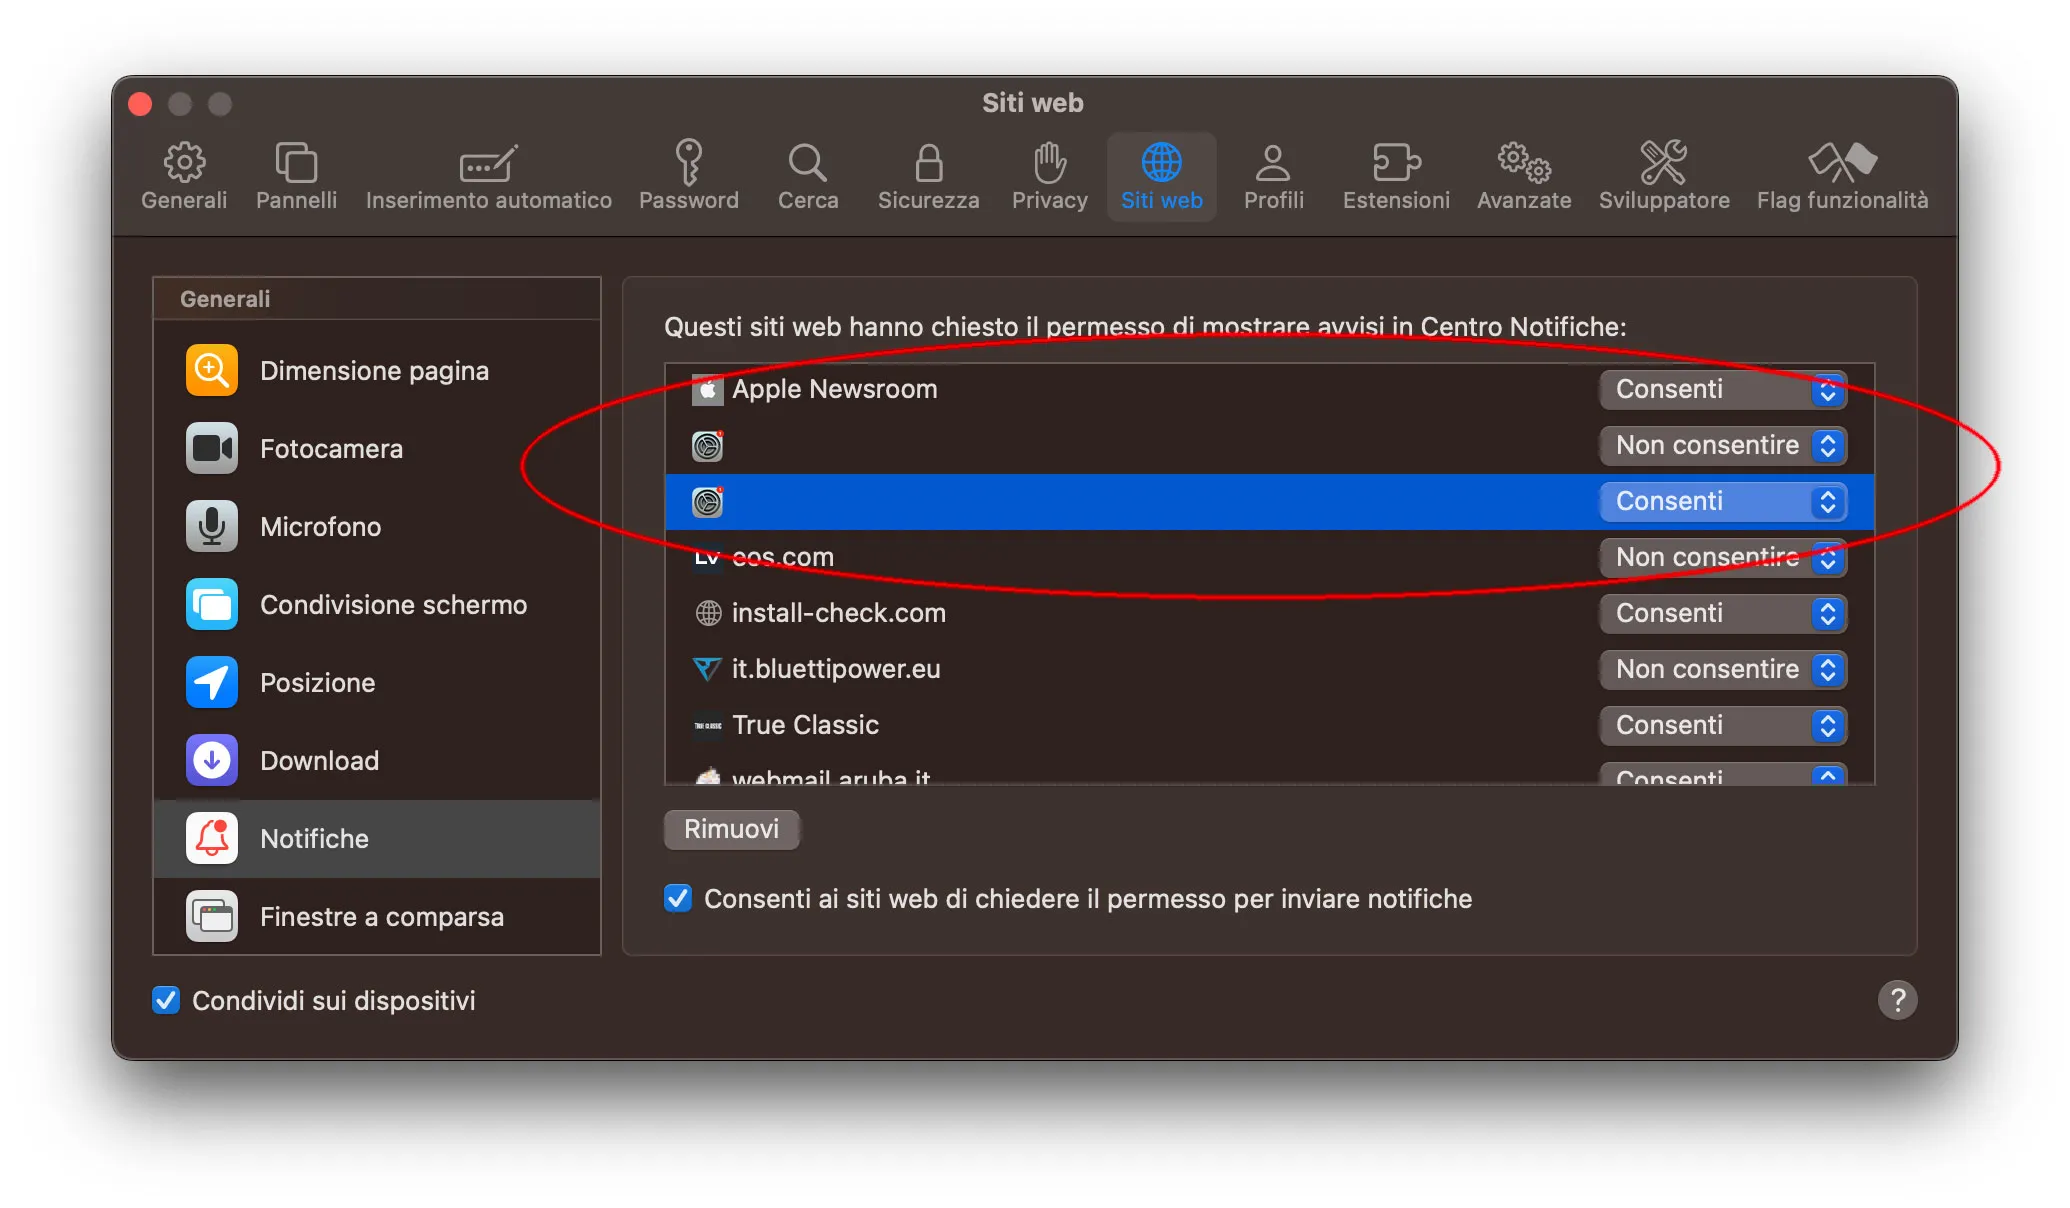Open the Generali settings tab
The width and height of the screenshot is (2070, 1208).
tap(183, 176)
